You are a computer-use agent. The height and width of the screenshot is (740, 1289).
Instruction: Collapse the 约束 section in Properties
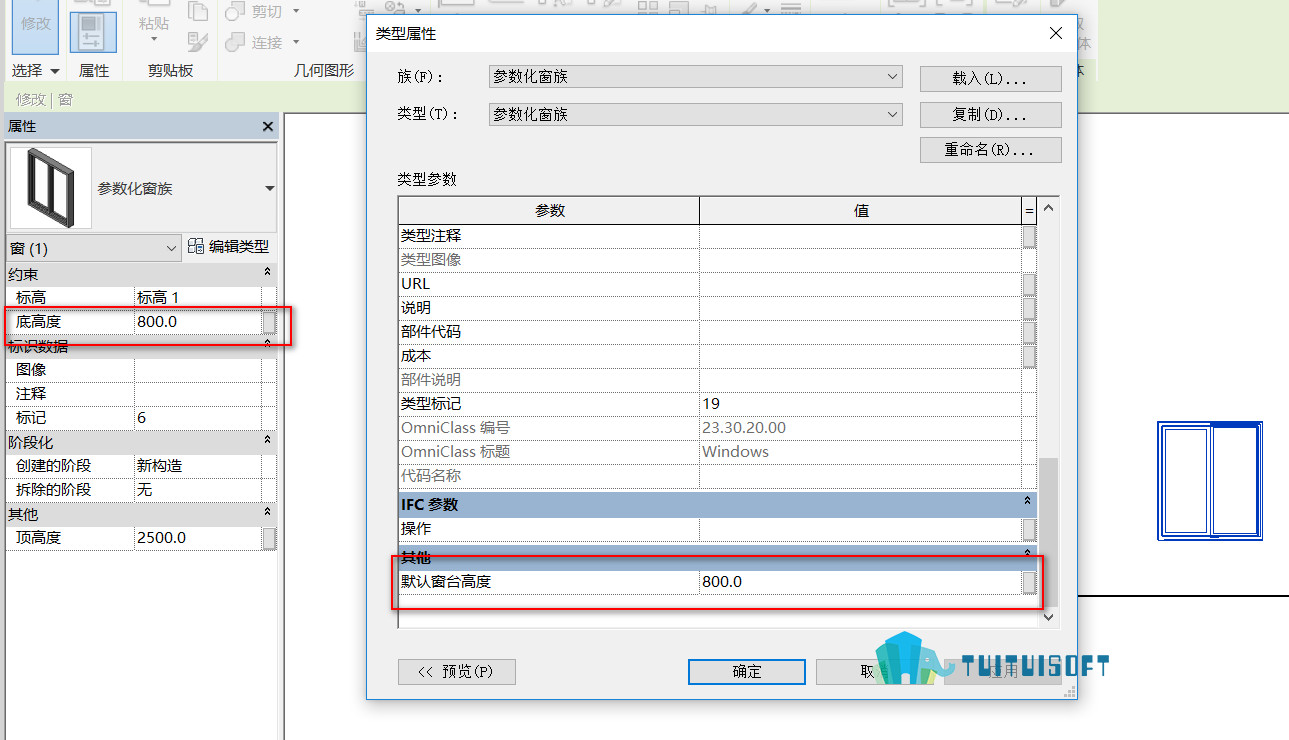[x=267, y=273]
